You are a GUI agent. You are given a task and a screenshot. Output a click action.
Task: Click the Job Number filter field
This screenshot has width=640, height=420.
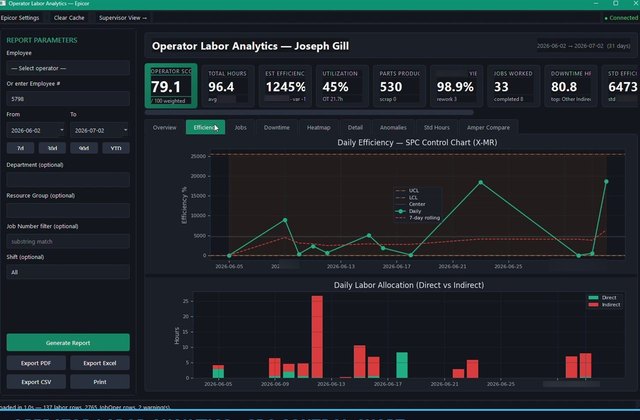(x=68, y=242)
